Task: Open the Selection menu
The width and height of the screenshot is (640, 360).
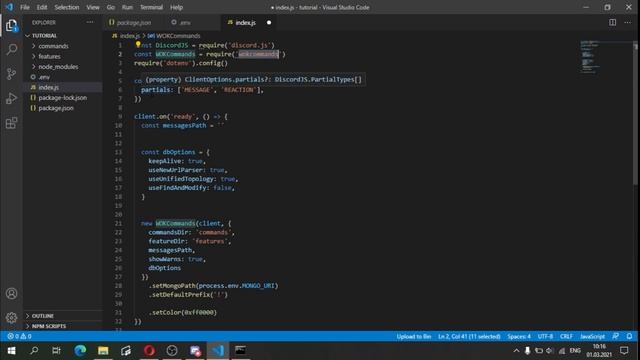Action: (x=67, y=7)
